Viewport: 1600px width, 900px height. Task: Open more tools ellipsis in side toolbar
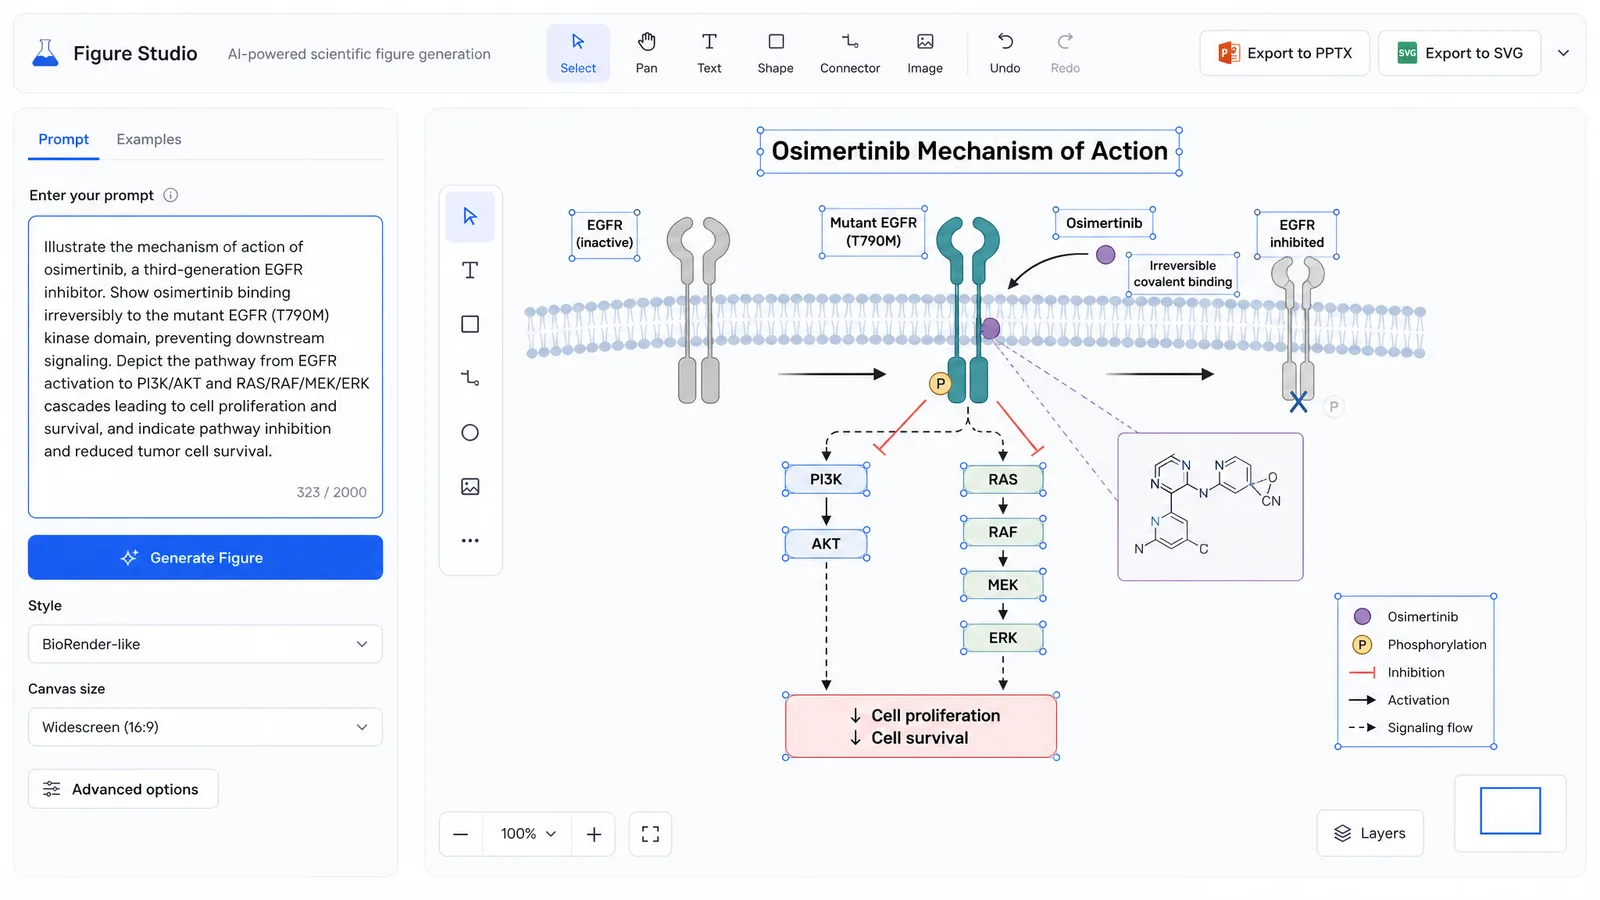470,540
